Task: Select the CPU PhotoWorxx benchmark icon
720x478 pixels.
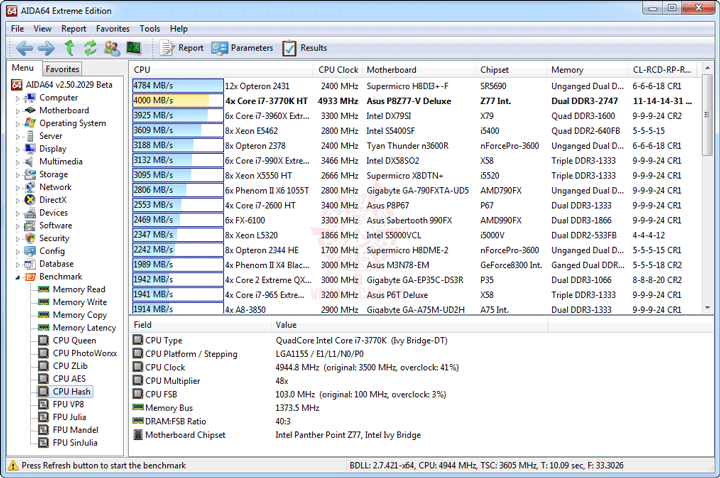Action: point(44,353)
